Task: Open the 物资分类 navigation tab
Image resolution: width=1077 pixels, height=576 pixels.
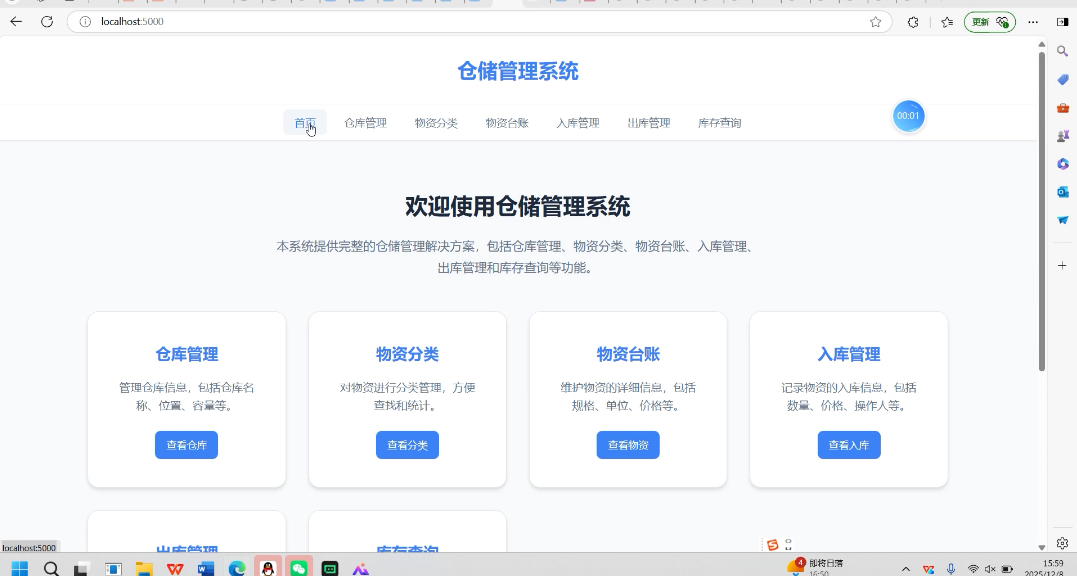Action: 436,123
